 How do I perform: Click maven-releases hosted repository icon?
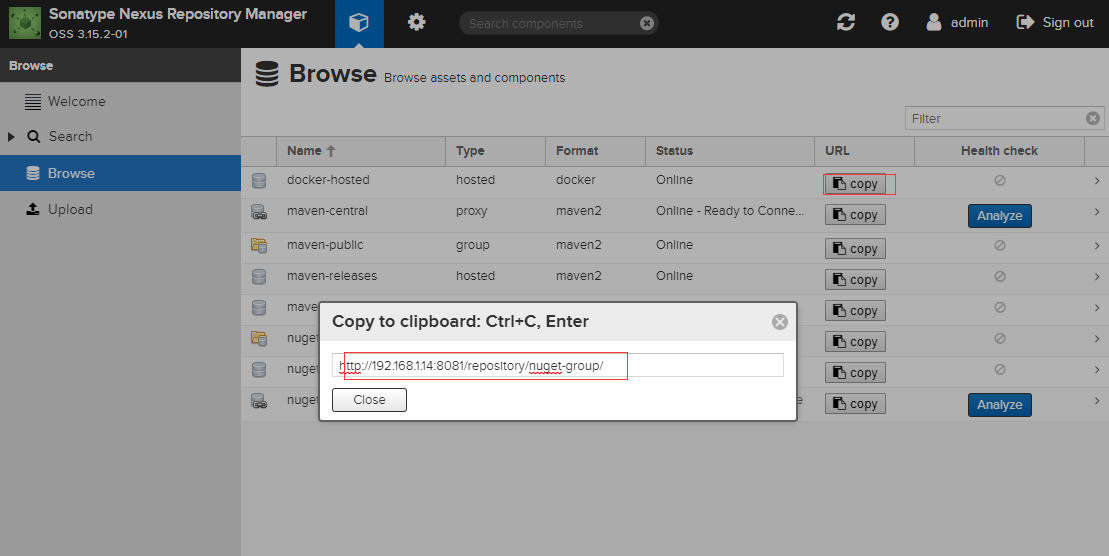(259, 277)
